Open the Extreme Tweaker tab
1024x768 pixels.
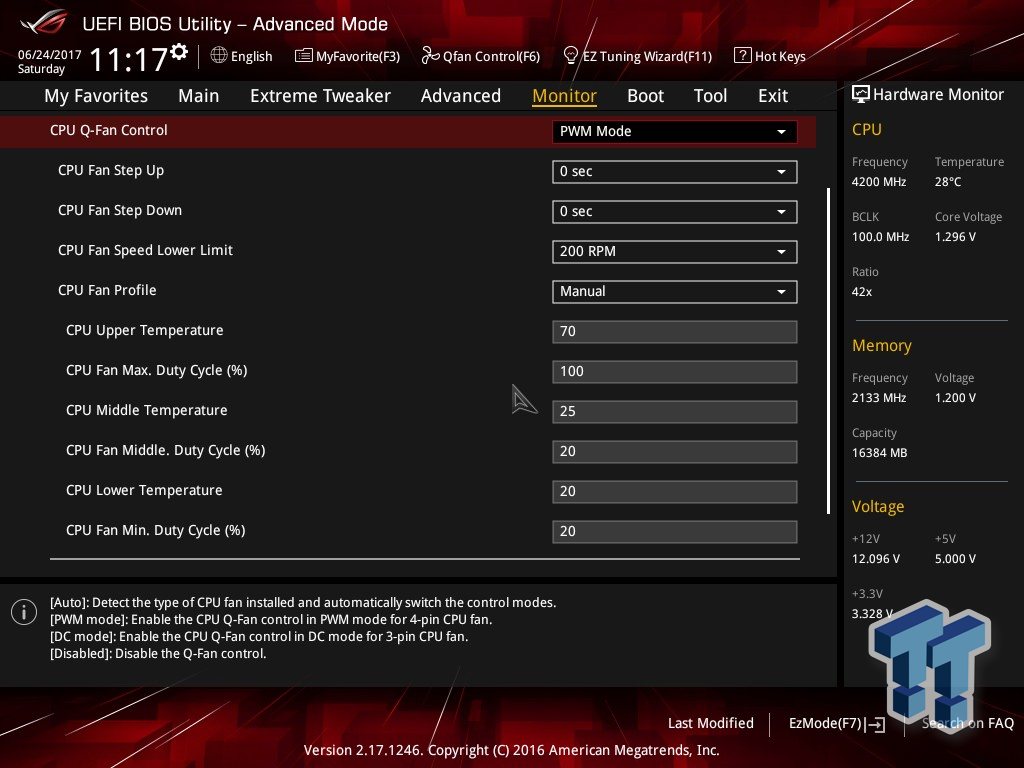tap(320, 96)
